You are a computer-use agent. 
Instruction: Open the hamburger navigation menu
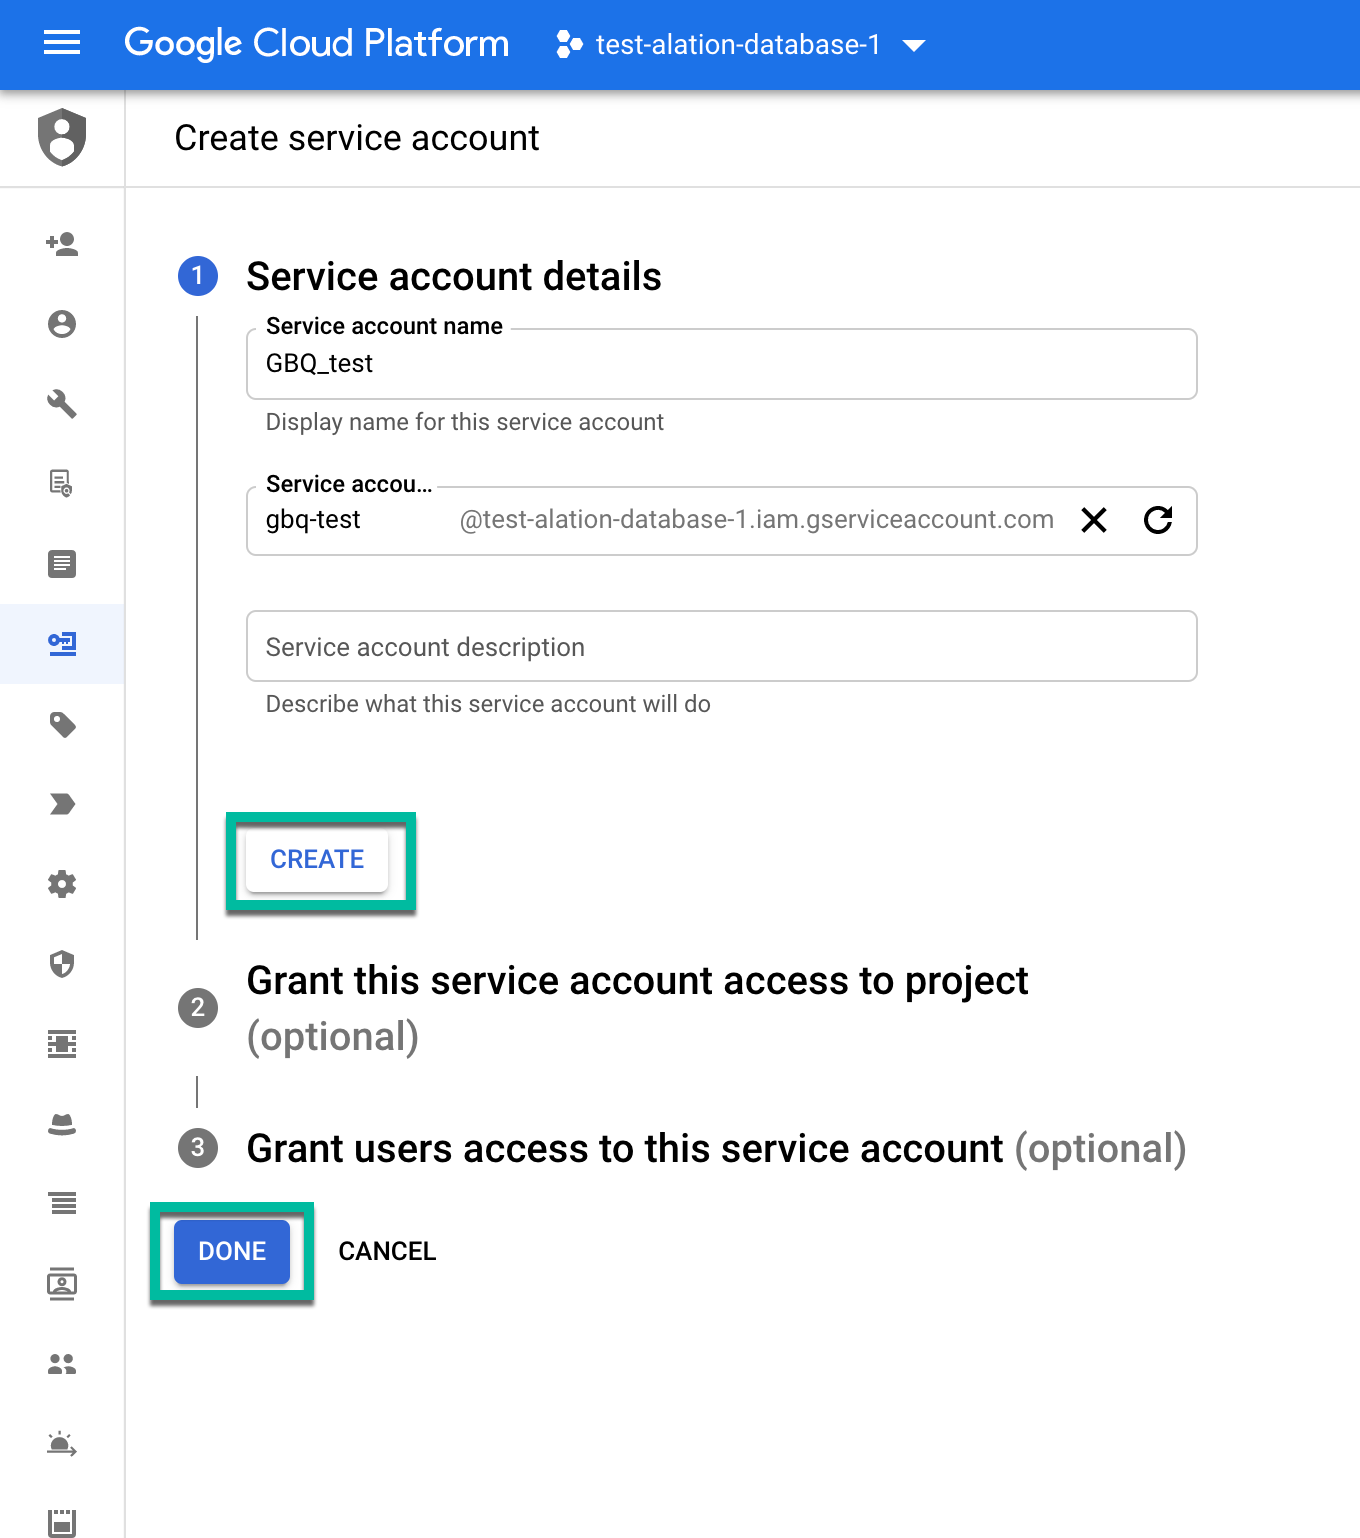click(62, 43)
